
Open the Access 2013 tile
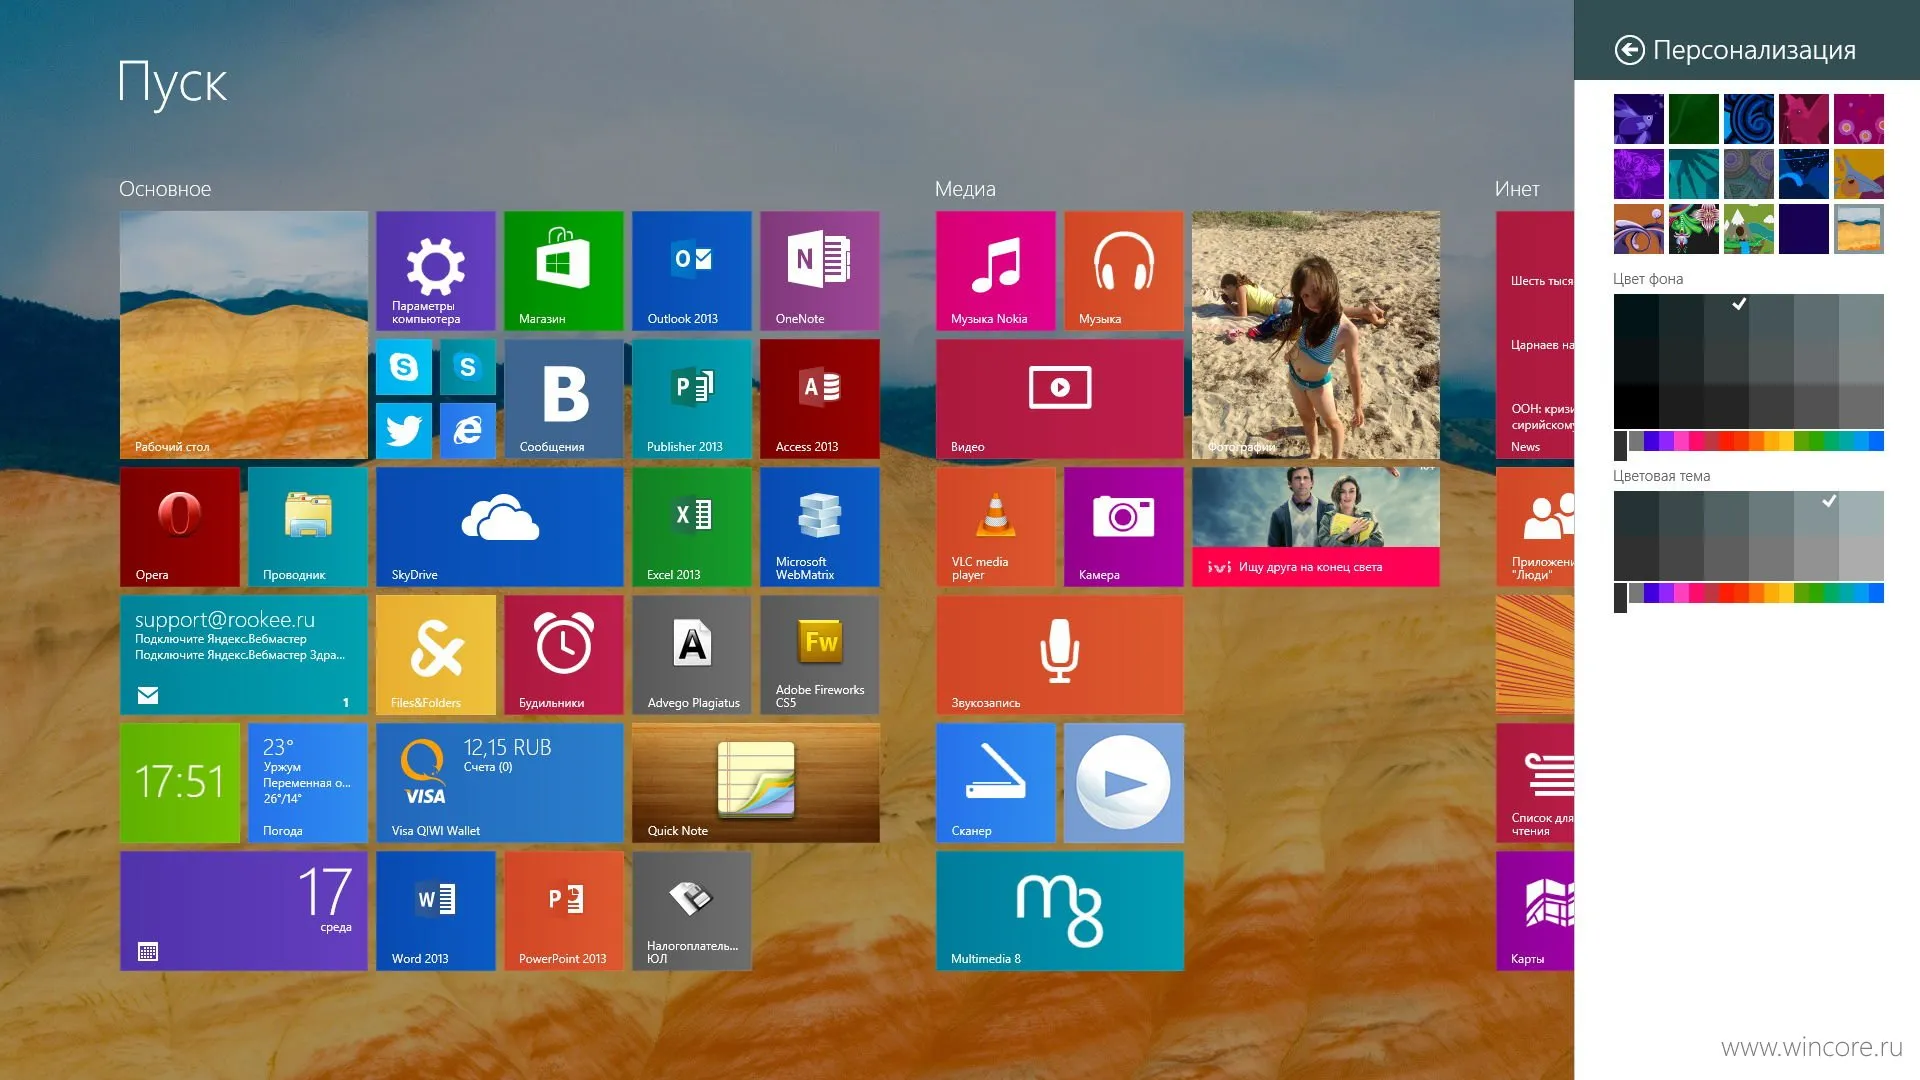819,398
